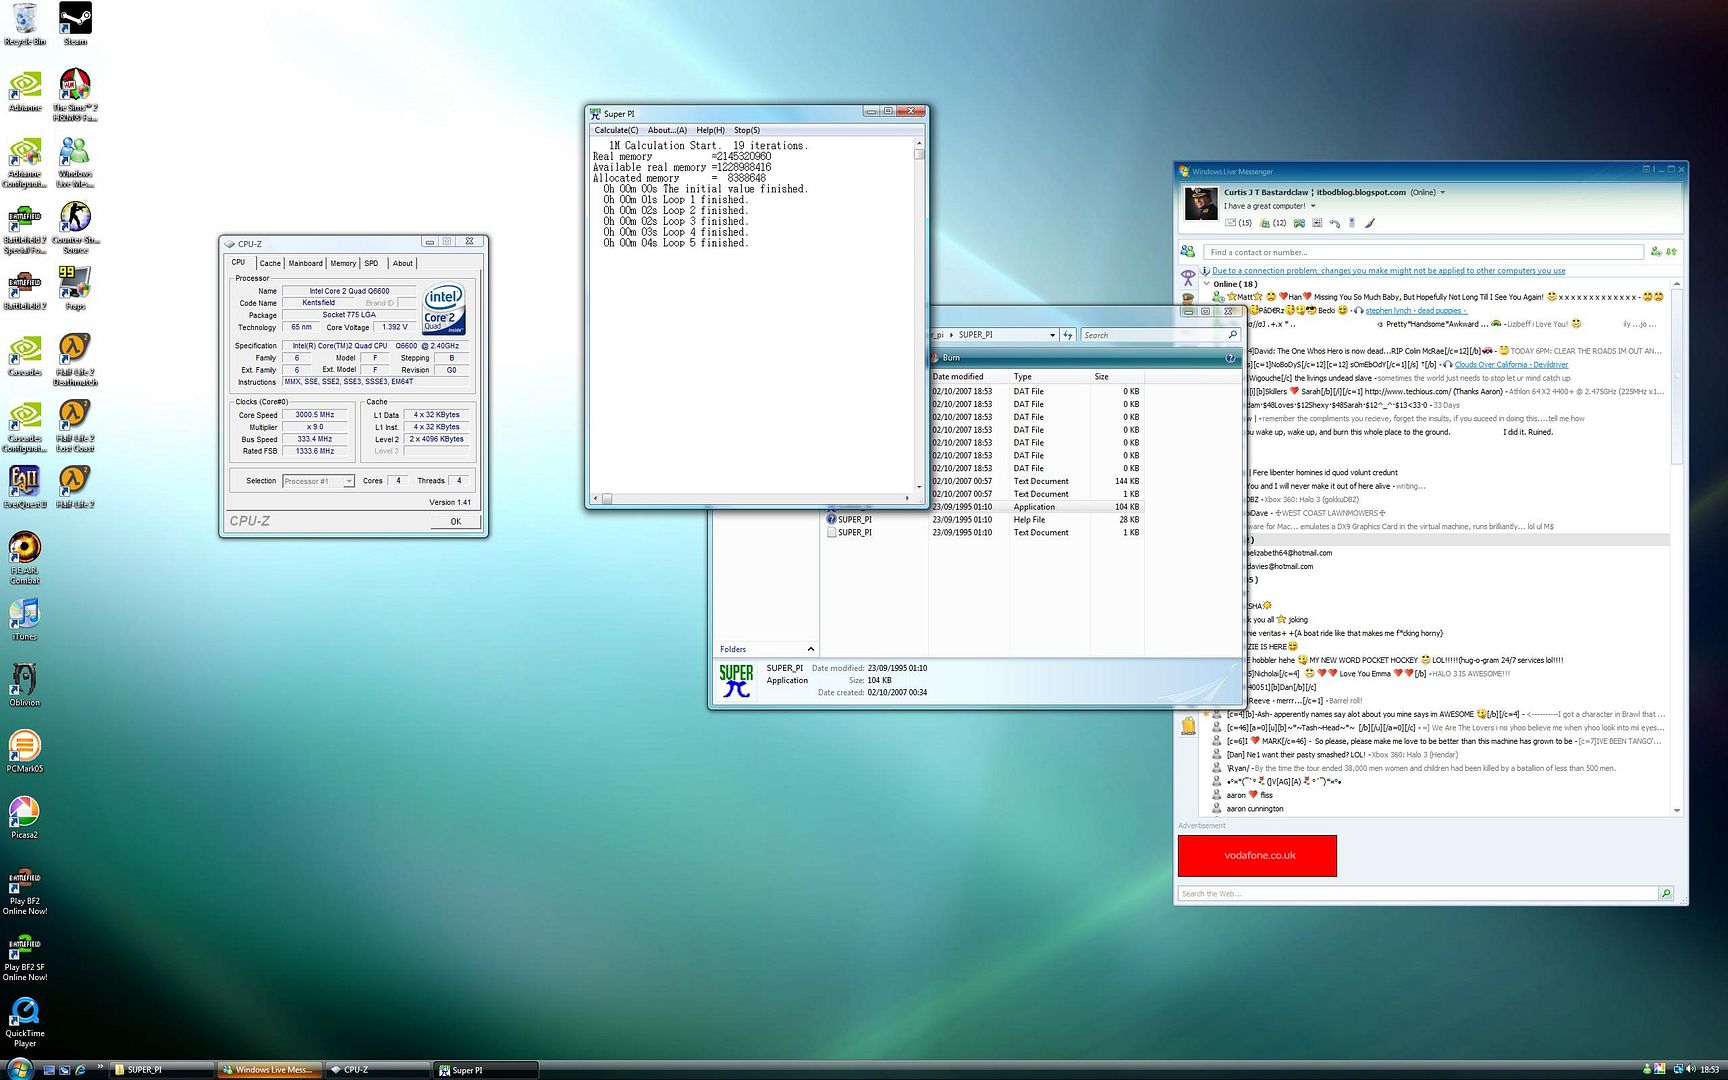The image size is (1728, 1080).
Task: Click the Messenger games controller icon
Action: click(x=1299, y=223)
